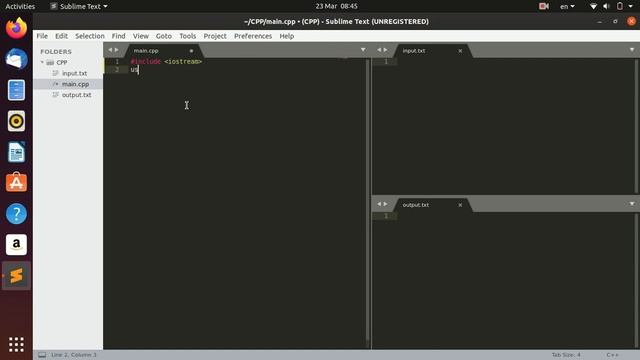Switch to the main.cpp tab

(x=146, y=51)
